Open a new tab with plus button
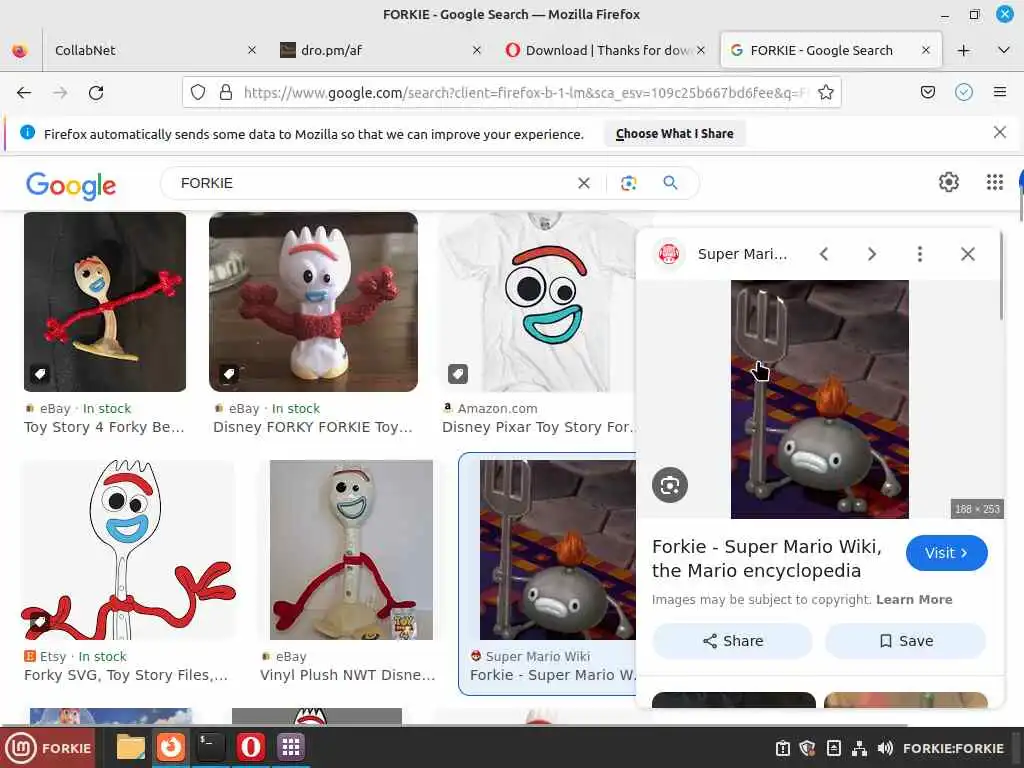Viewport: 1024px width, 768px height. (963, 50)
